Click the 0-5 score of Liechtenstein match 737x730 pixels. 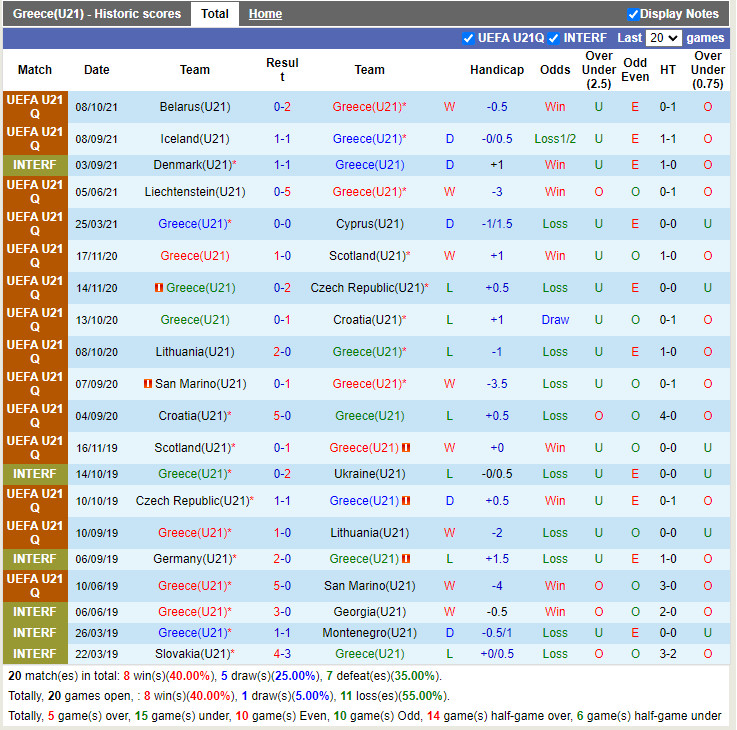[x=282, y=192]
